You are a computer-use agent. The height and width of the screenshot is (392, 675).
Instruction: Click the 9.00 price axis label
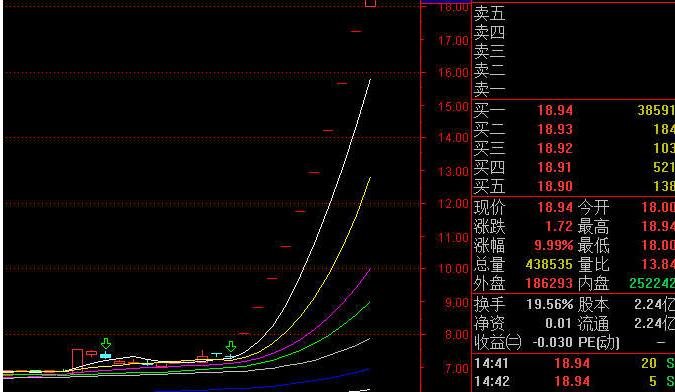(x=456, y=302)
